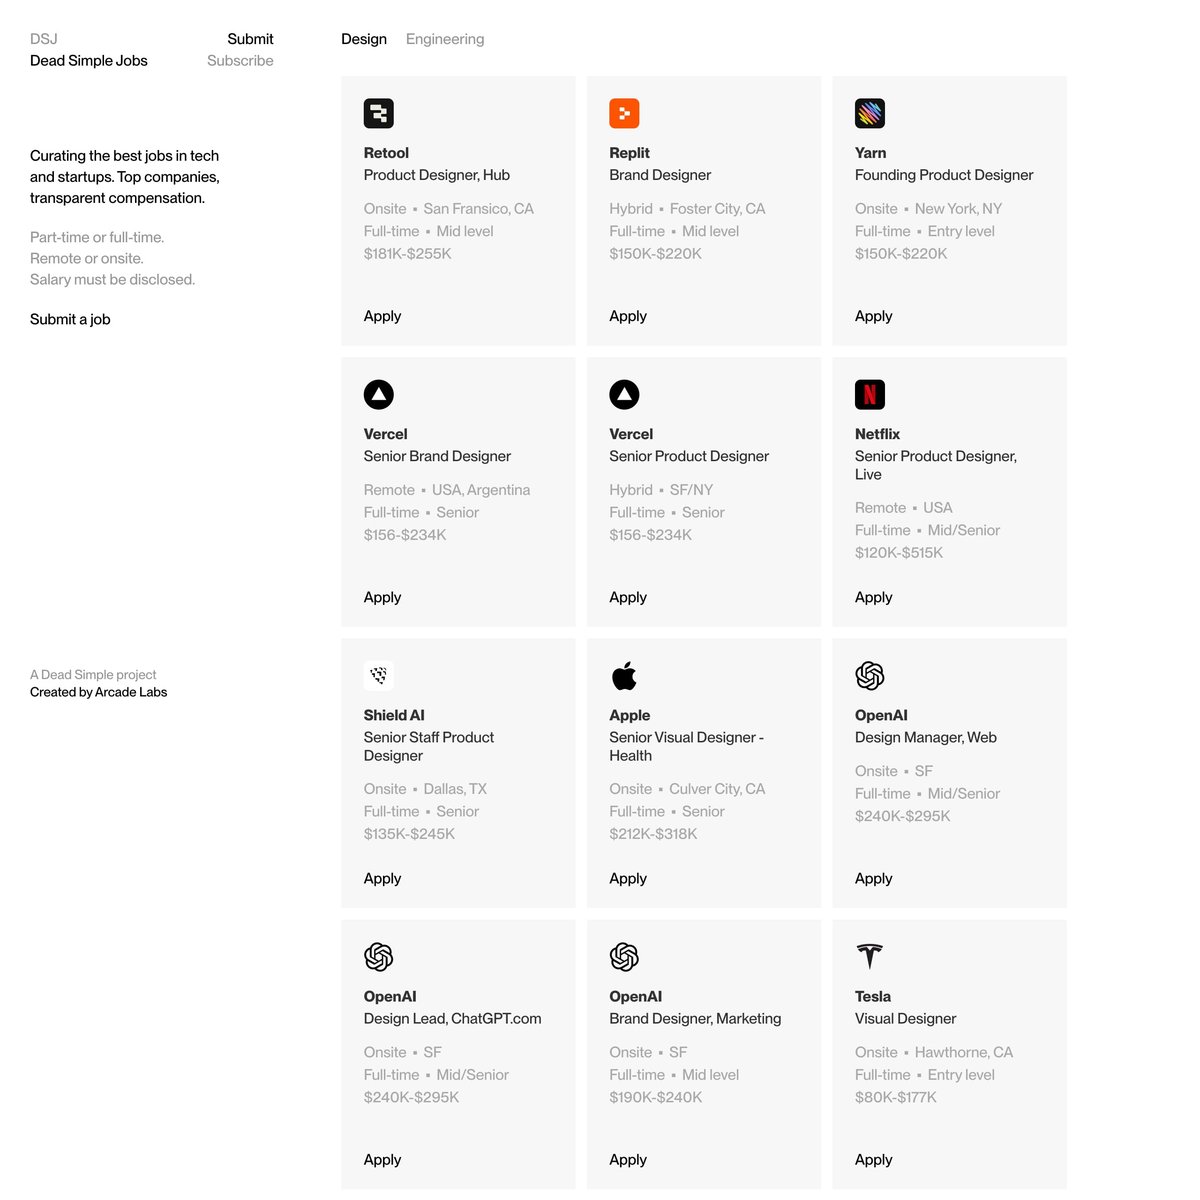The image size is (1200, 1200).
Task: Click Vercel logo on Senior Brand Designer card
Action: [x=378, y=394]
